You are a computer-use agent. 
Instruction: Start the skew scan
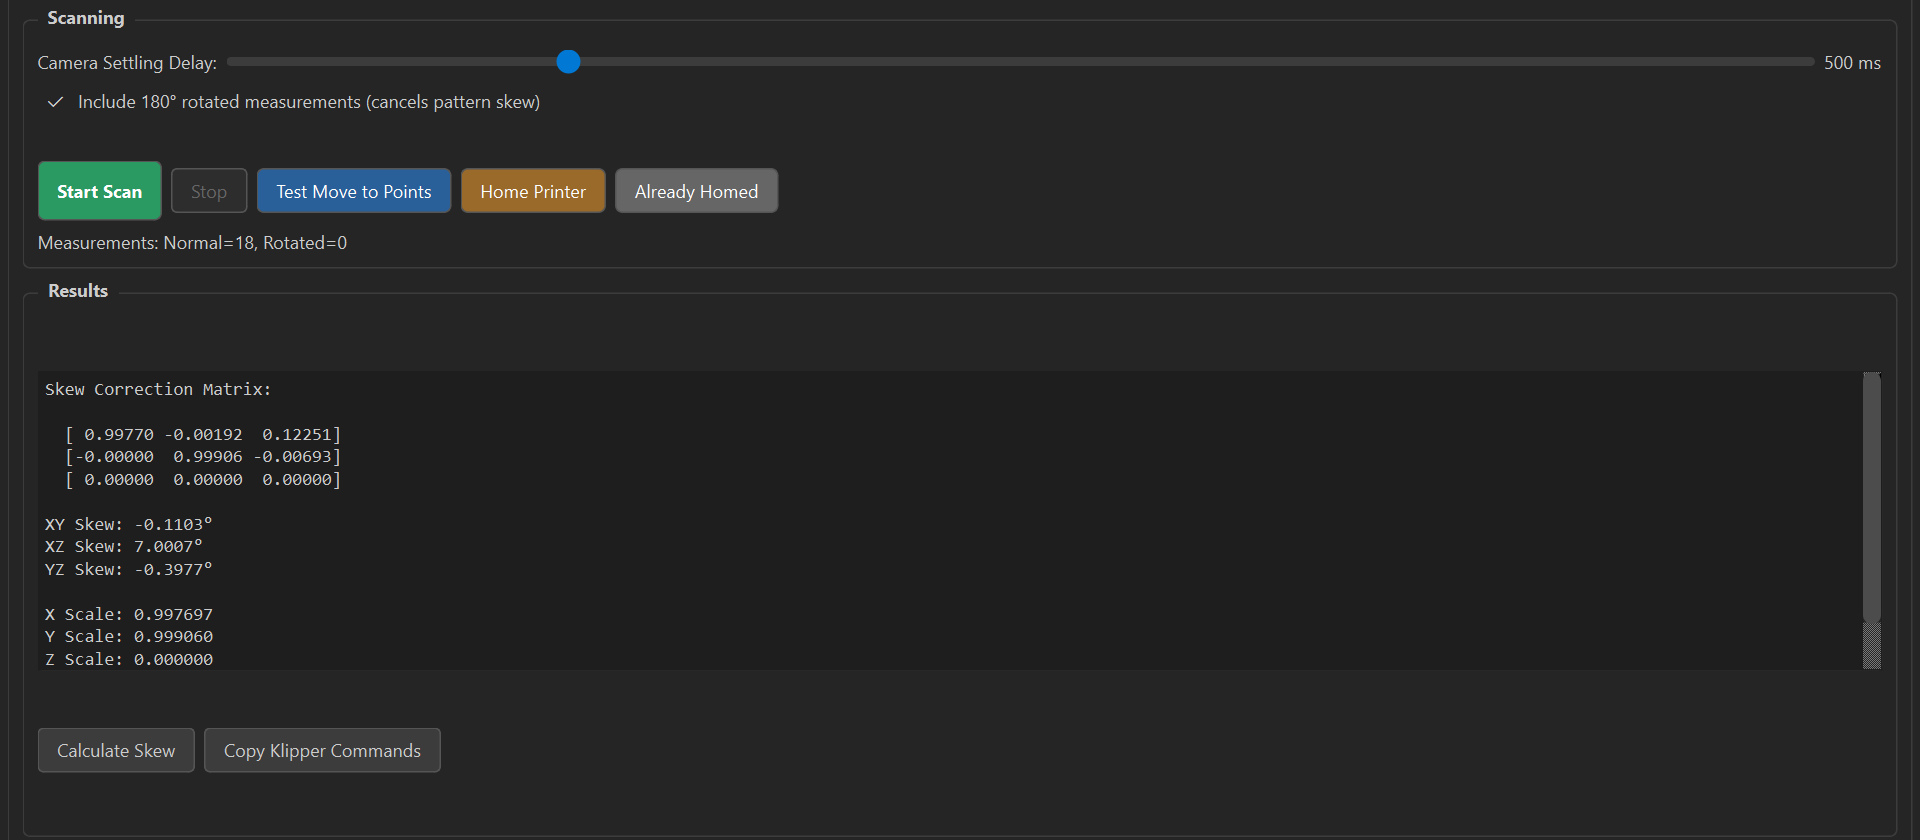(x=100, y=191)
